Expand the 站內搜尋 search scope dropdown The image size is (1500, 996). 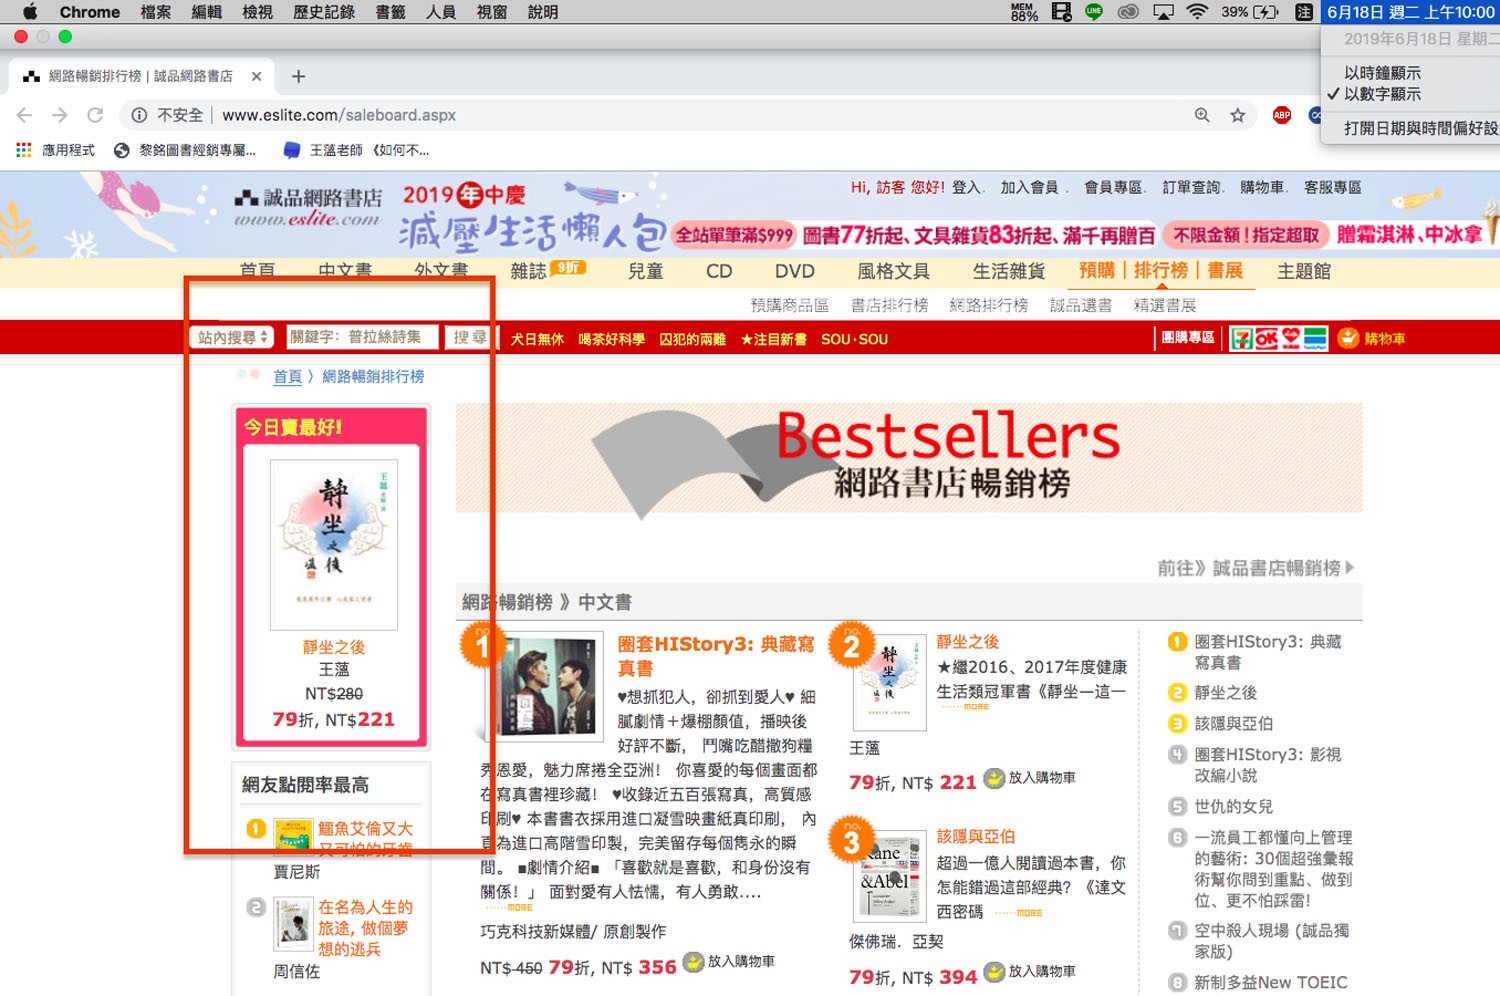point(232,337)
